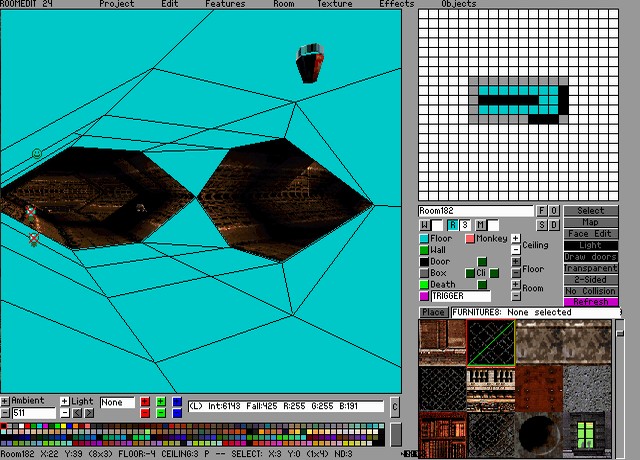Open the Effects menu
Viewport: 640px width, 460px height.
[396, 4]
